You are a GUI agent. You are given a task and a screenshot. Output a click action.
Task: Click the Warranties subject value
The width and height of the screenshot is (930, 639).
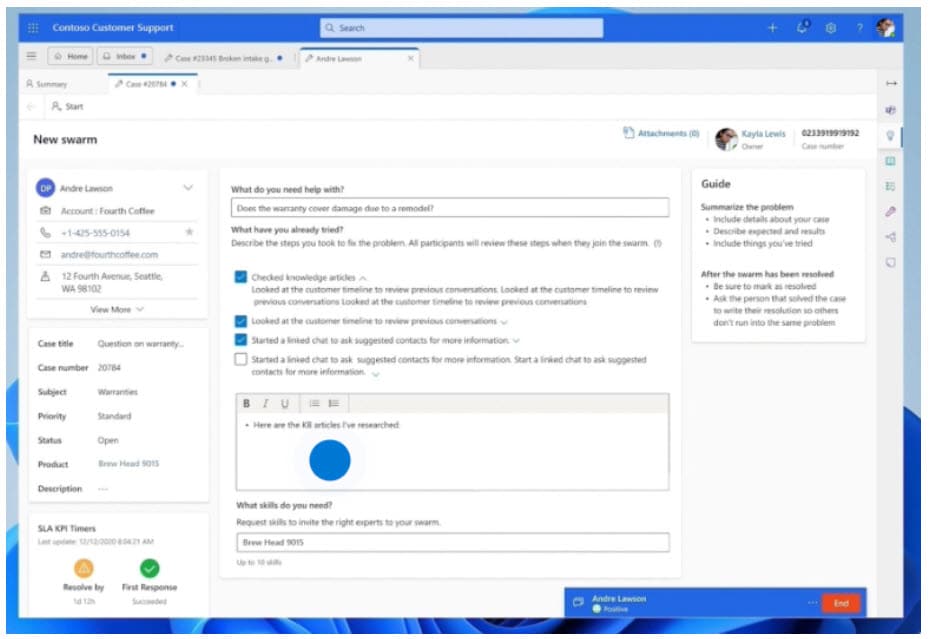pos(117,392)
